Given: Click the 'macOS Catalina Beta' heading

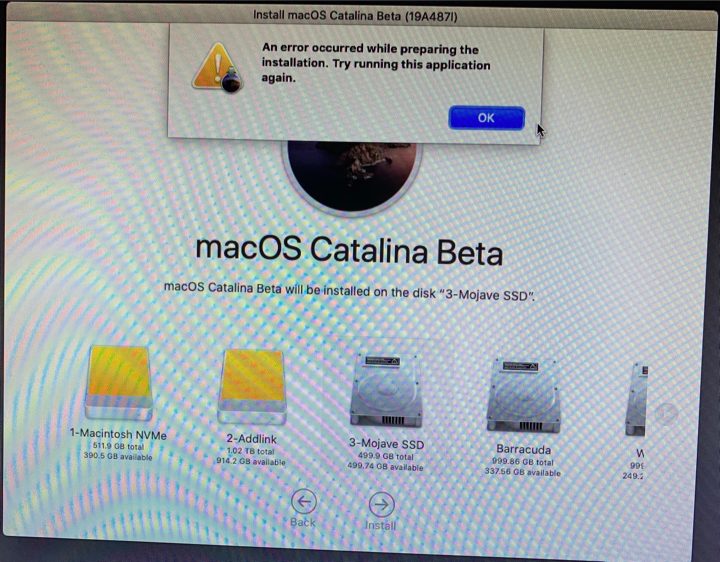Looking at the screenshot, I should pos(349,251).
